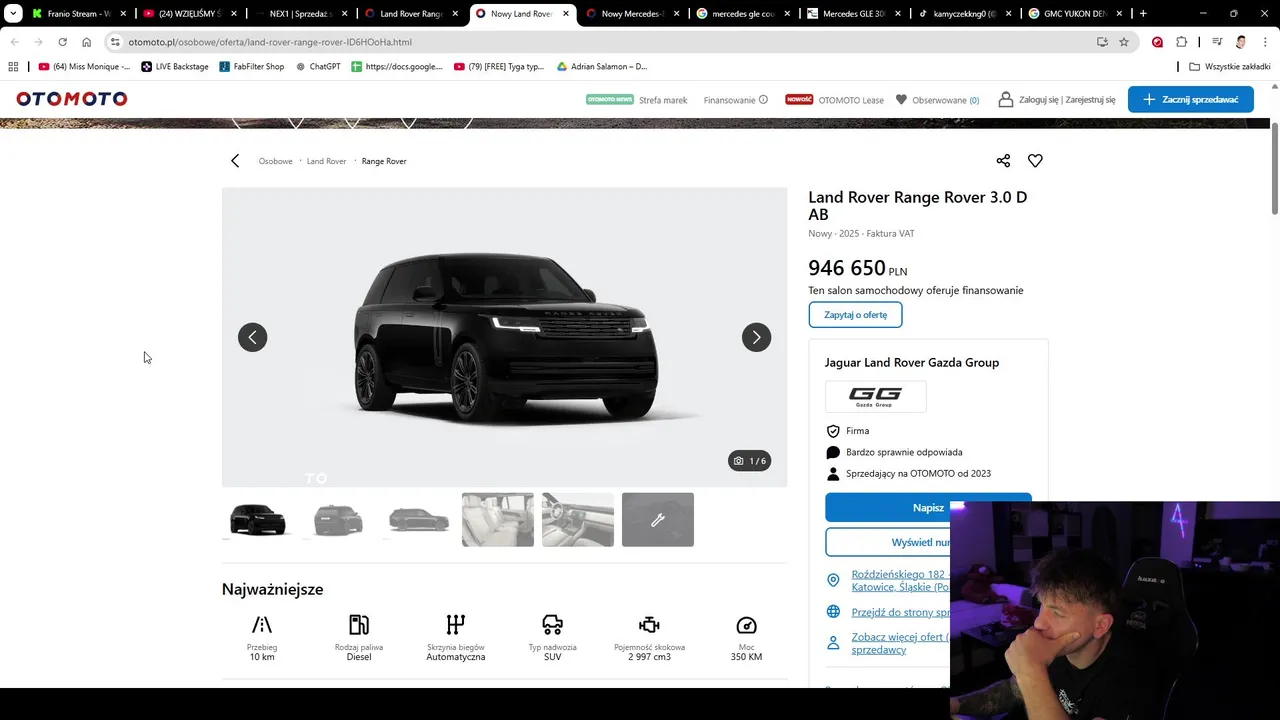Open Obserwowane (0) link
The image size is (1280, 720).
[945, 100]
